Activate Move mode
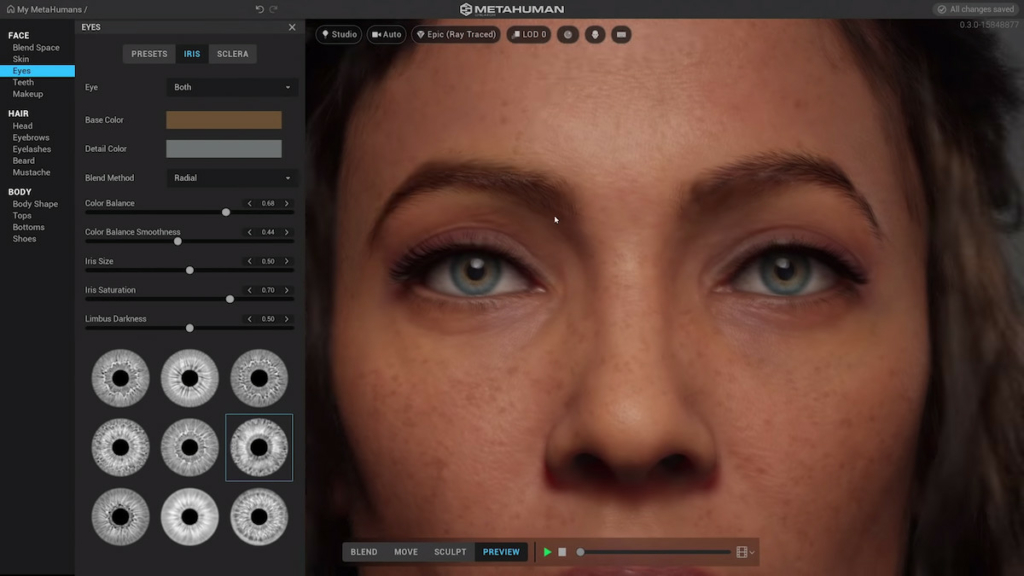Image resolution: width=1024 pixels, height=576 pixels. (x=406, y=552)
